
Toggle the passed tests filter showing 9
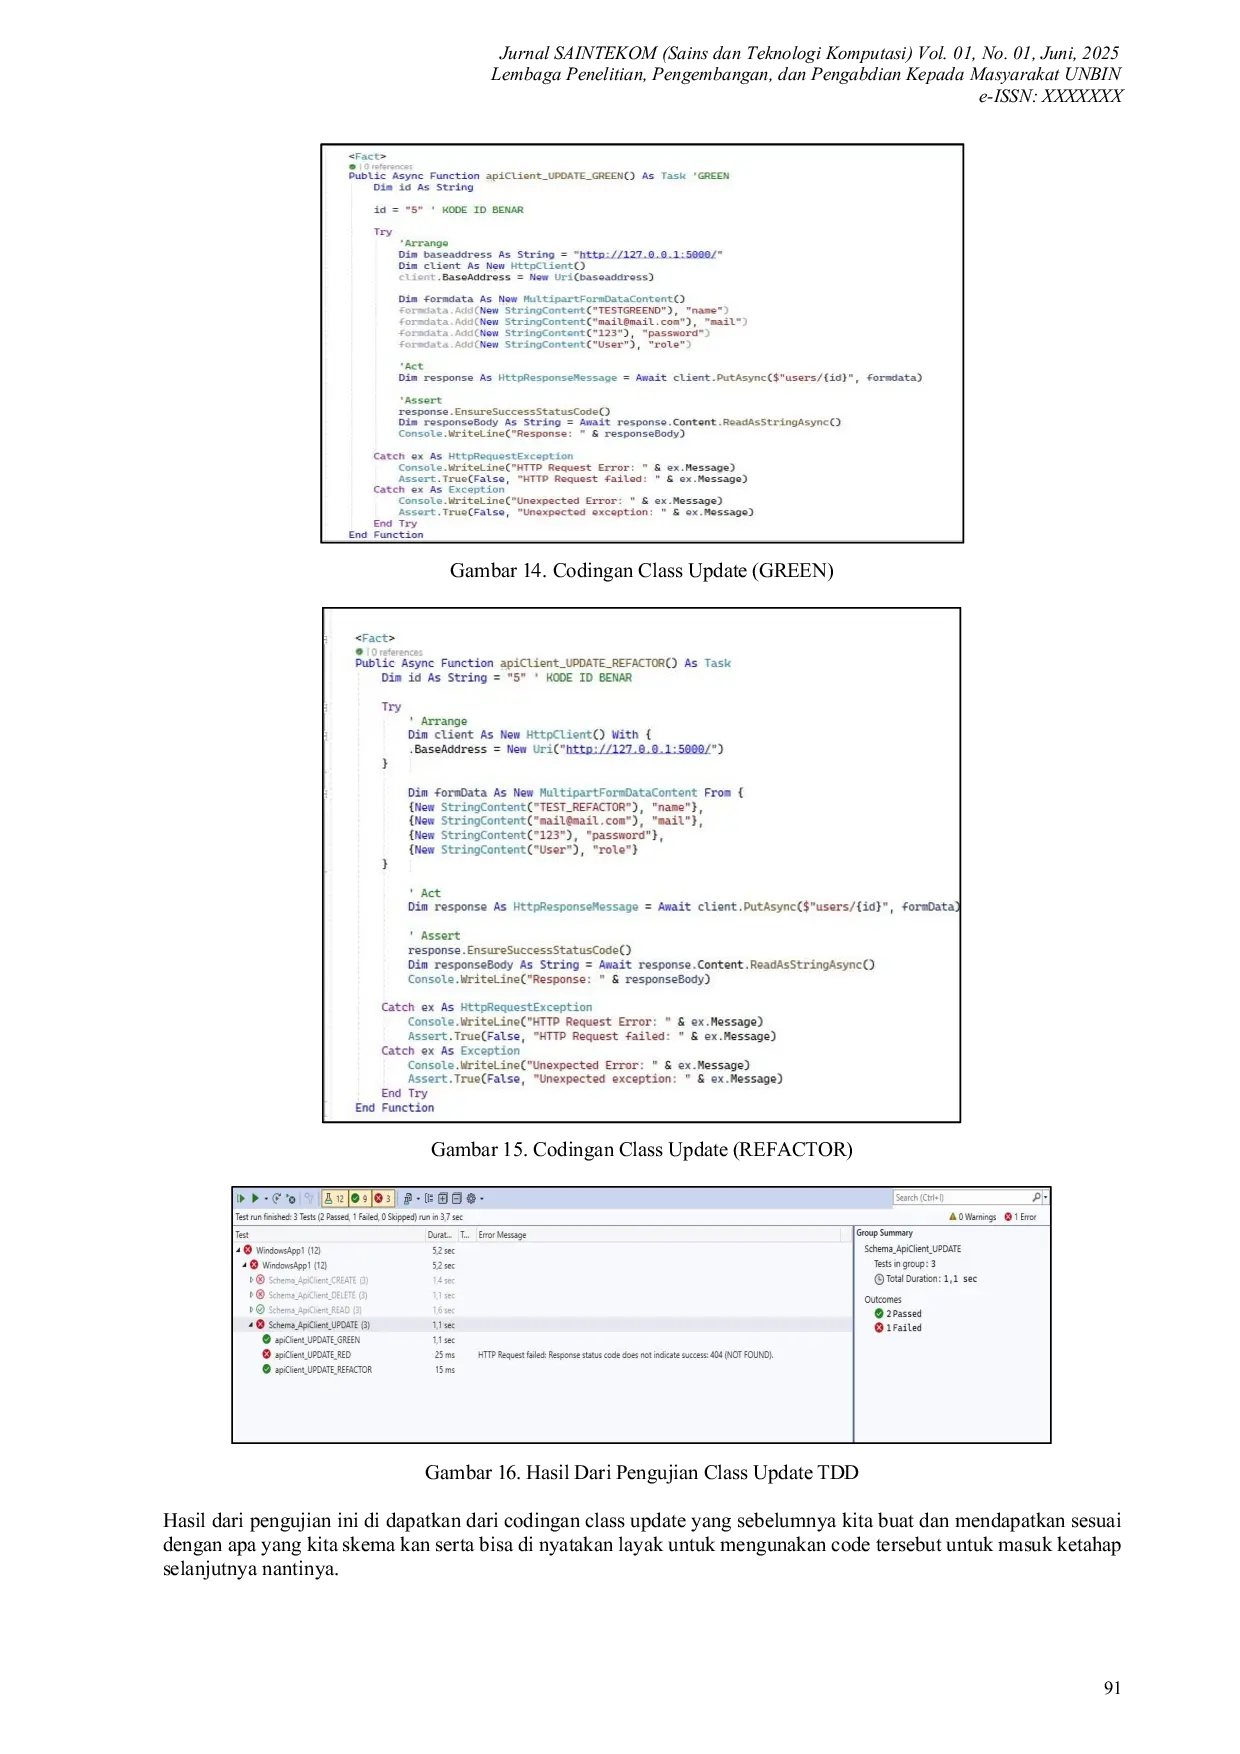[x=360, y=1198]
